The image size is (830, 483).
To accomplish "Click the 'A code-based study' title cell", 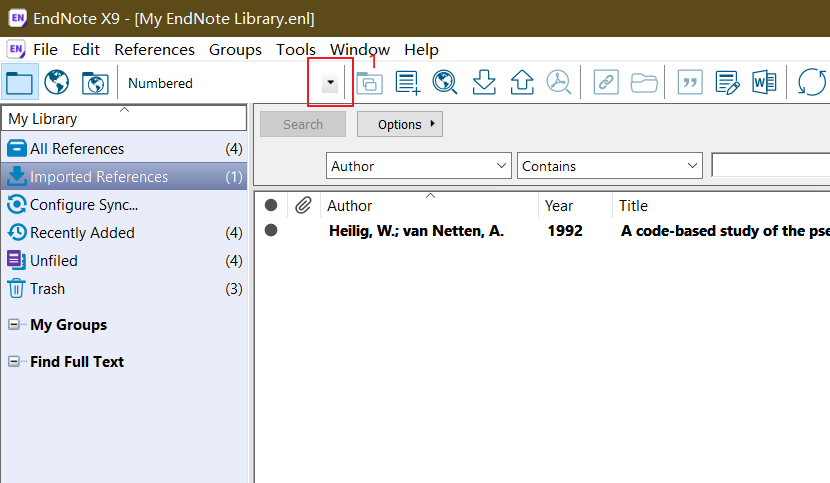I will [x=725, y=231].
